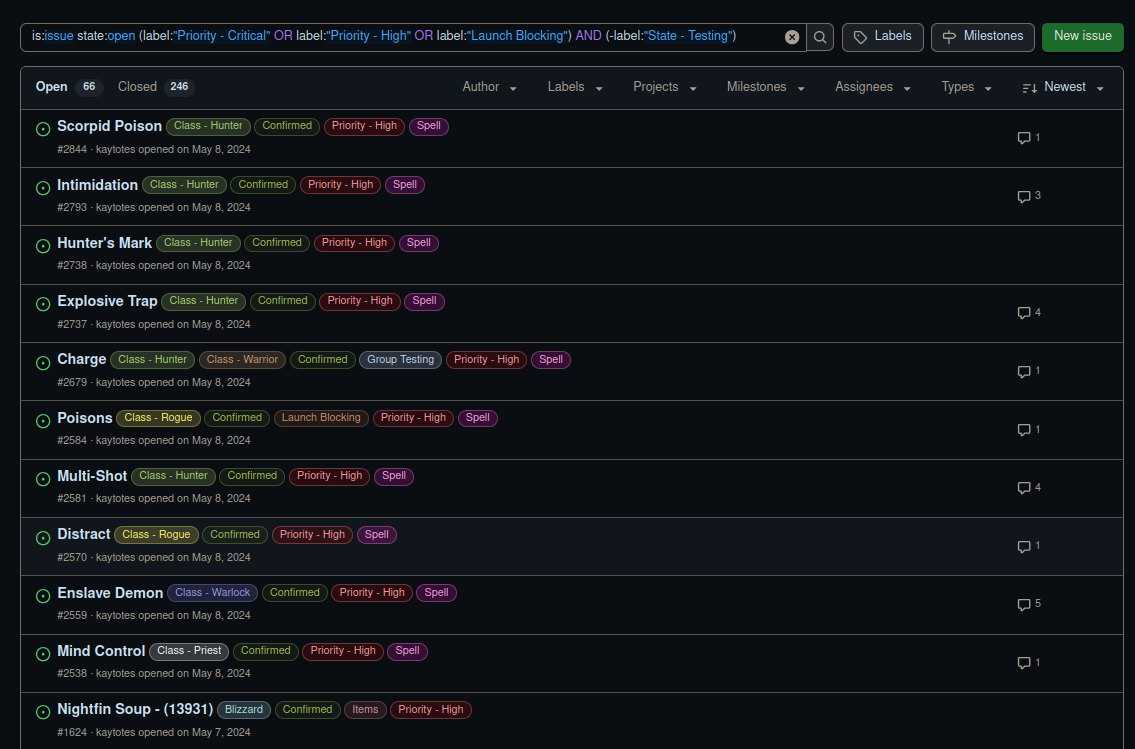Expand the Assignees filter dropdown

[872, 87]
